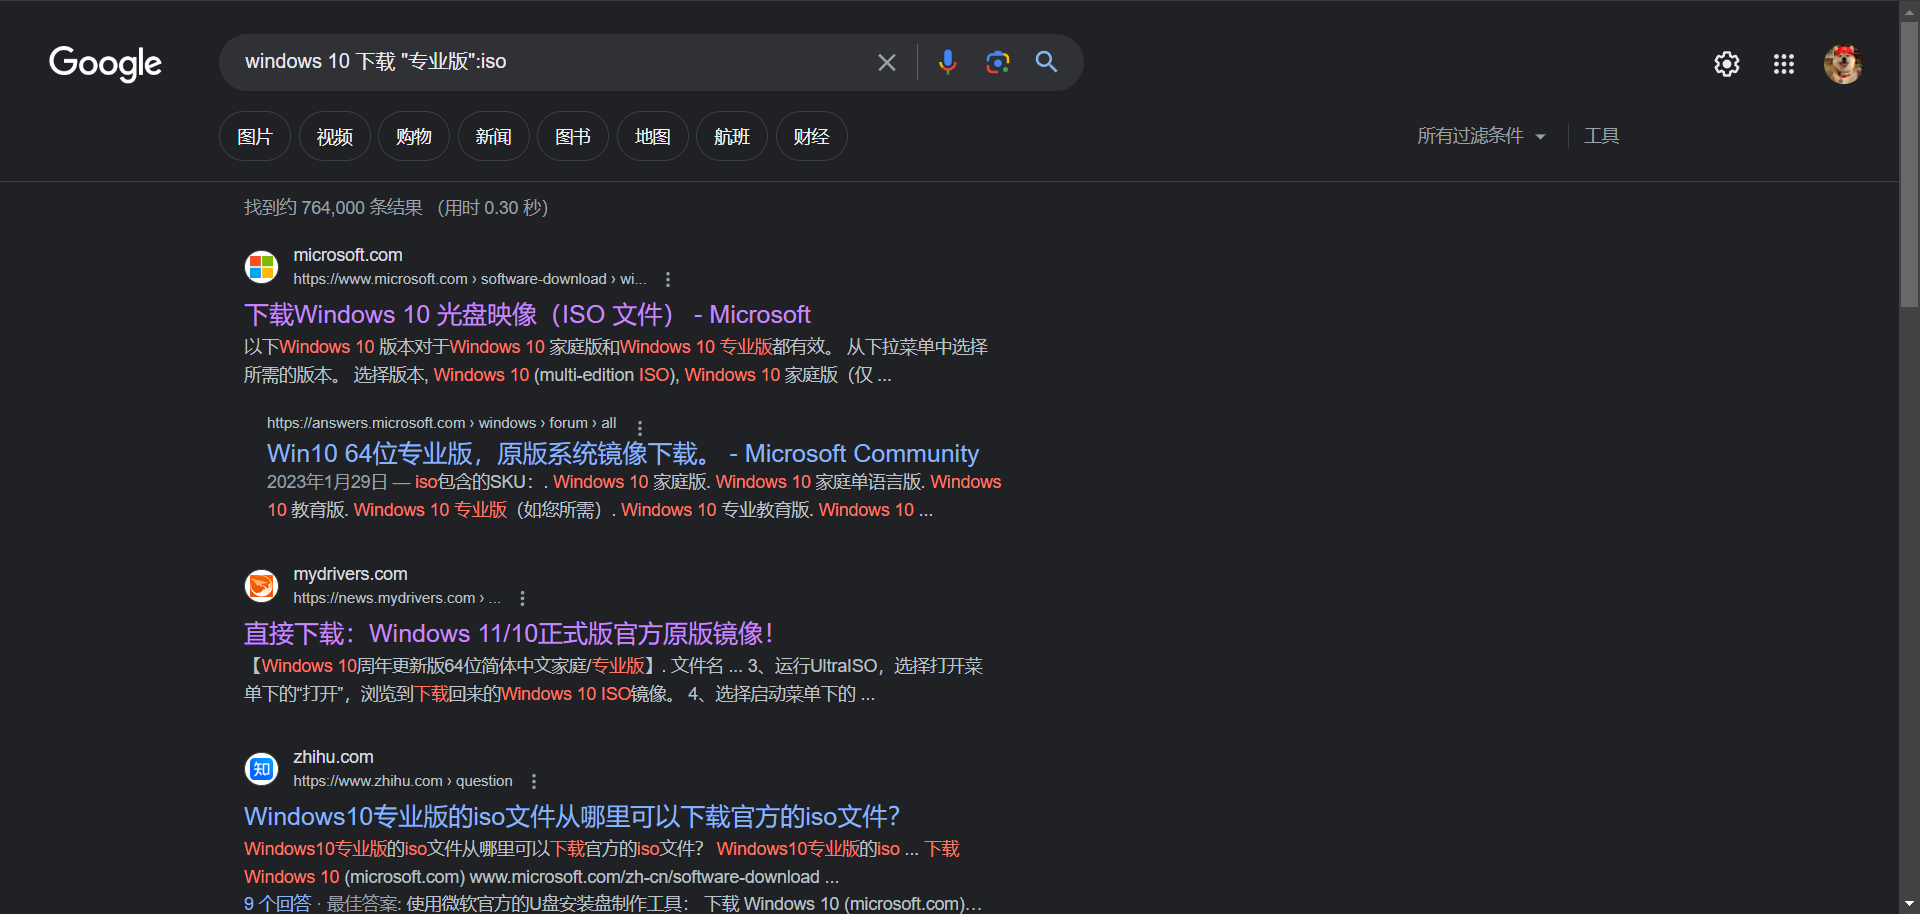Click the magnifier search icon
1920x914 pixels.
[x=1046, y=62]
